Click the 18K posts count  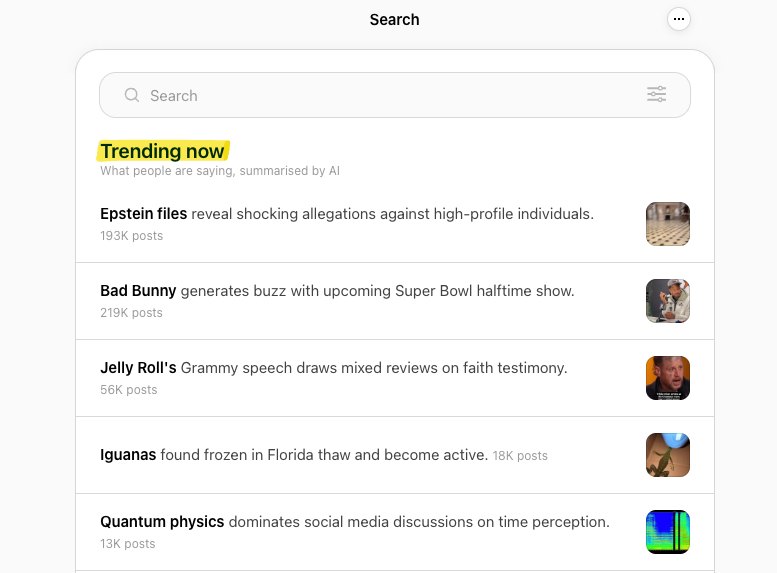point(520,456)
